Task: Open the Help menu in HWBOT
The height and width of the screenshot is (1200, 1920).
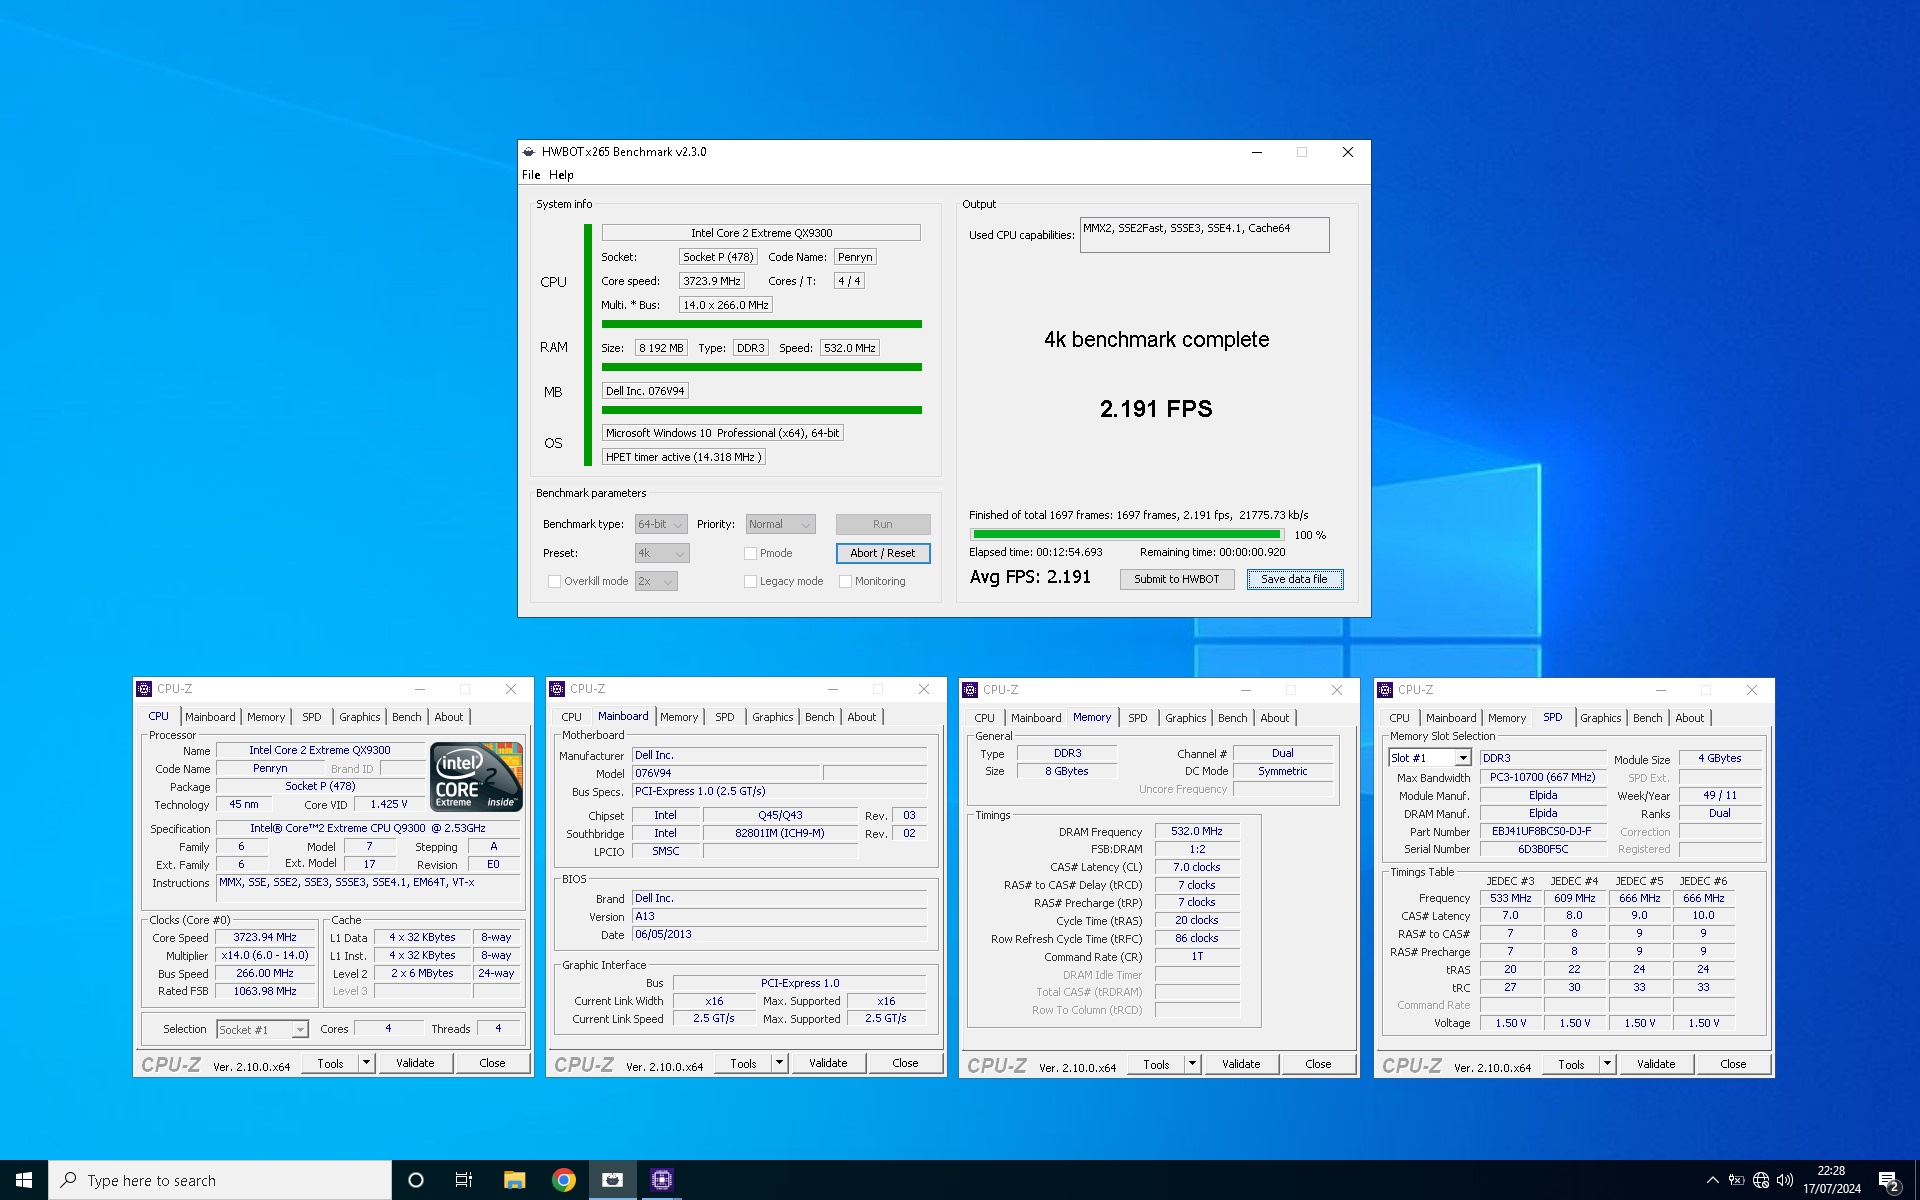Action: 561,175
